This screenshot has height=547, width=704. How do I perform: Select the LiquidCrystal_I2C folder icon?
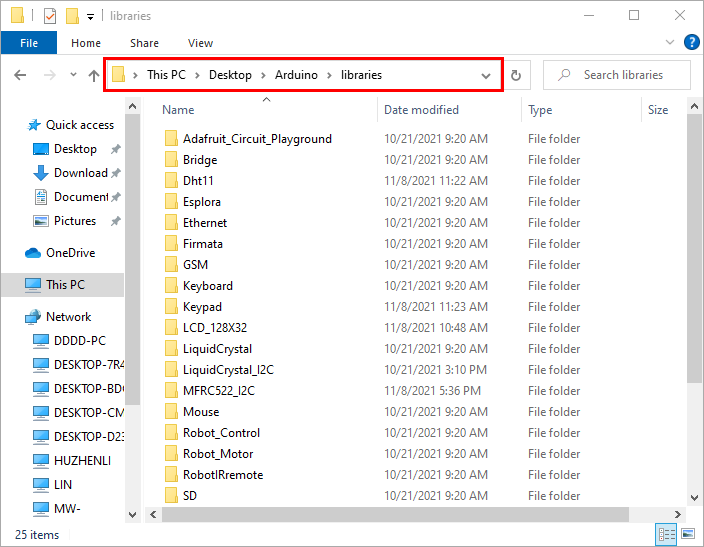171,370
